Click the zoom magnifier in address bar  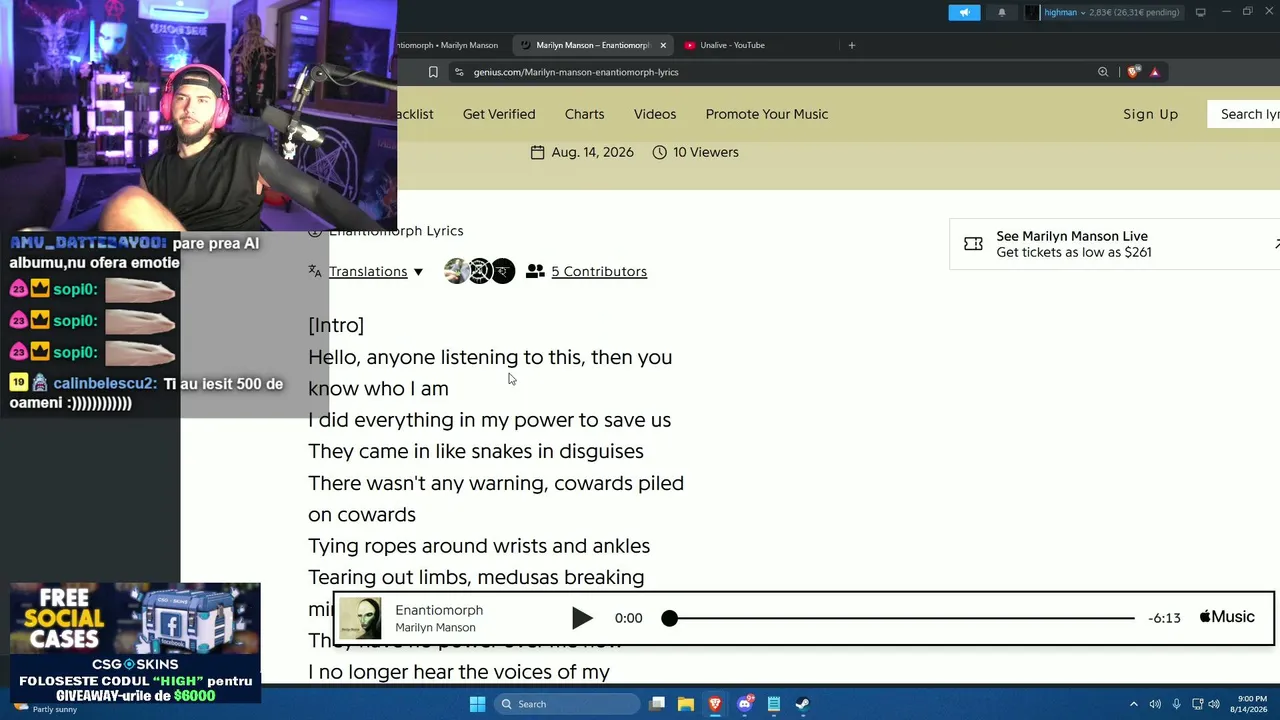point(1103,72)
